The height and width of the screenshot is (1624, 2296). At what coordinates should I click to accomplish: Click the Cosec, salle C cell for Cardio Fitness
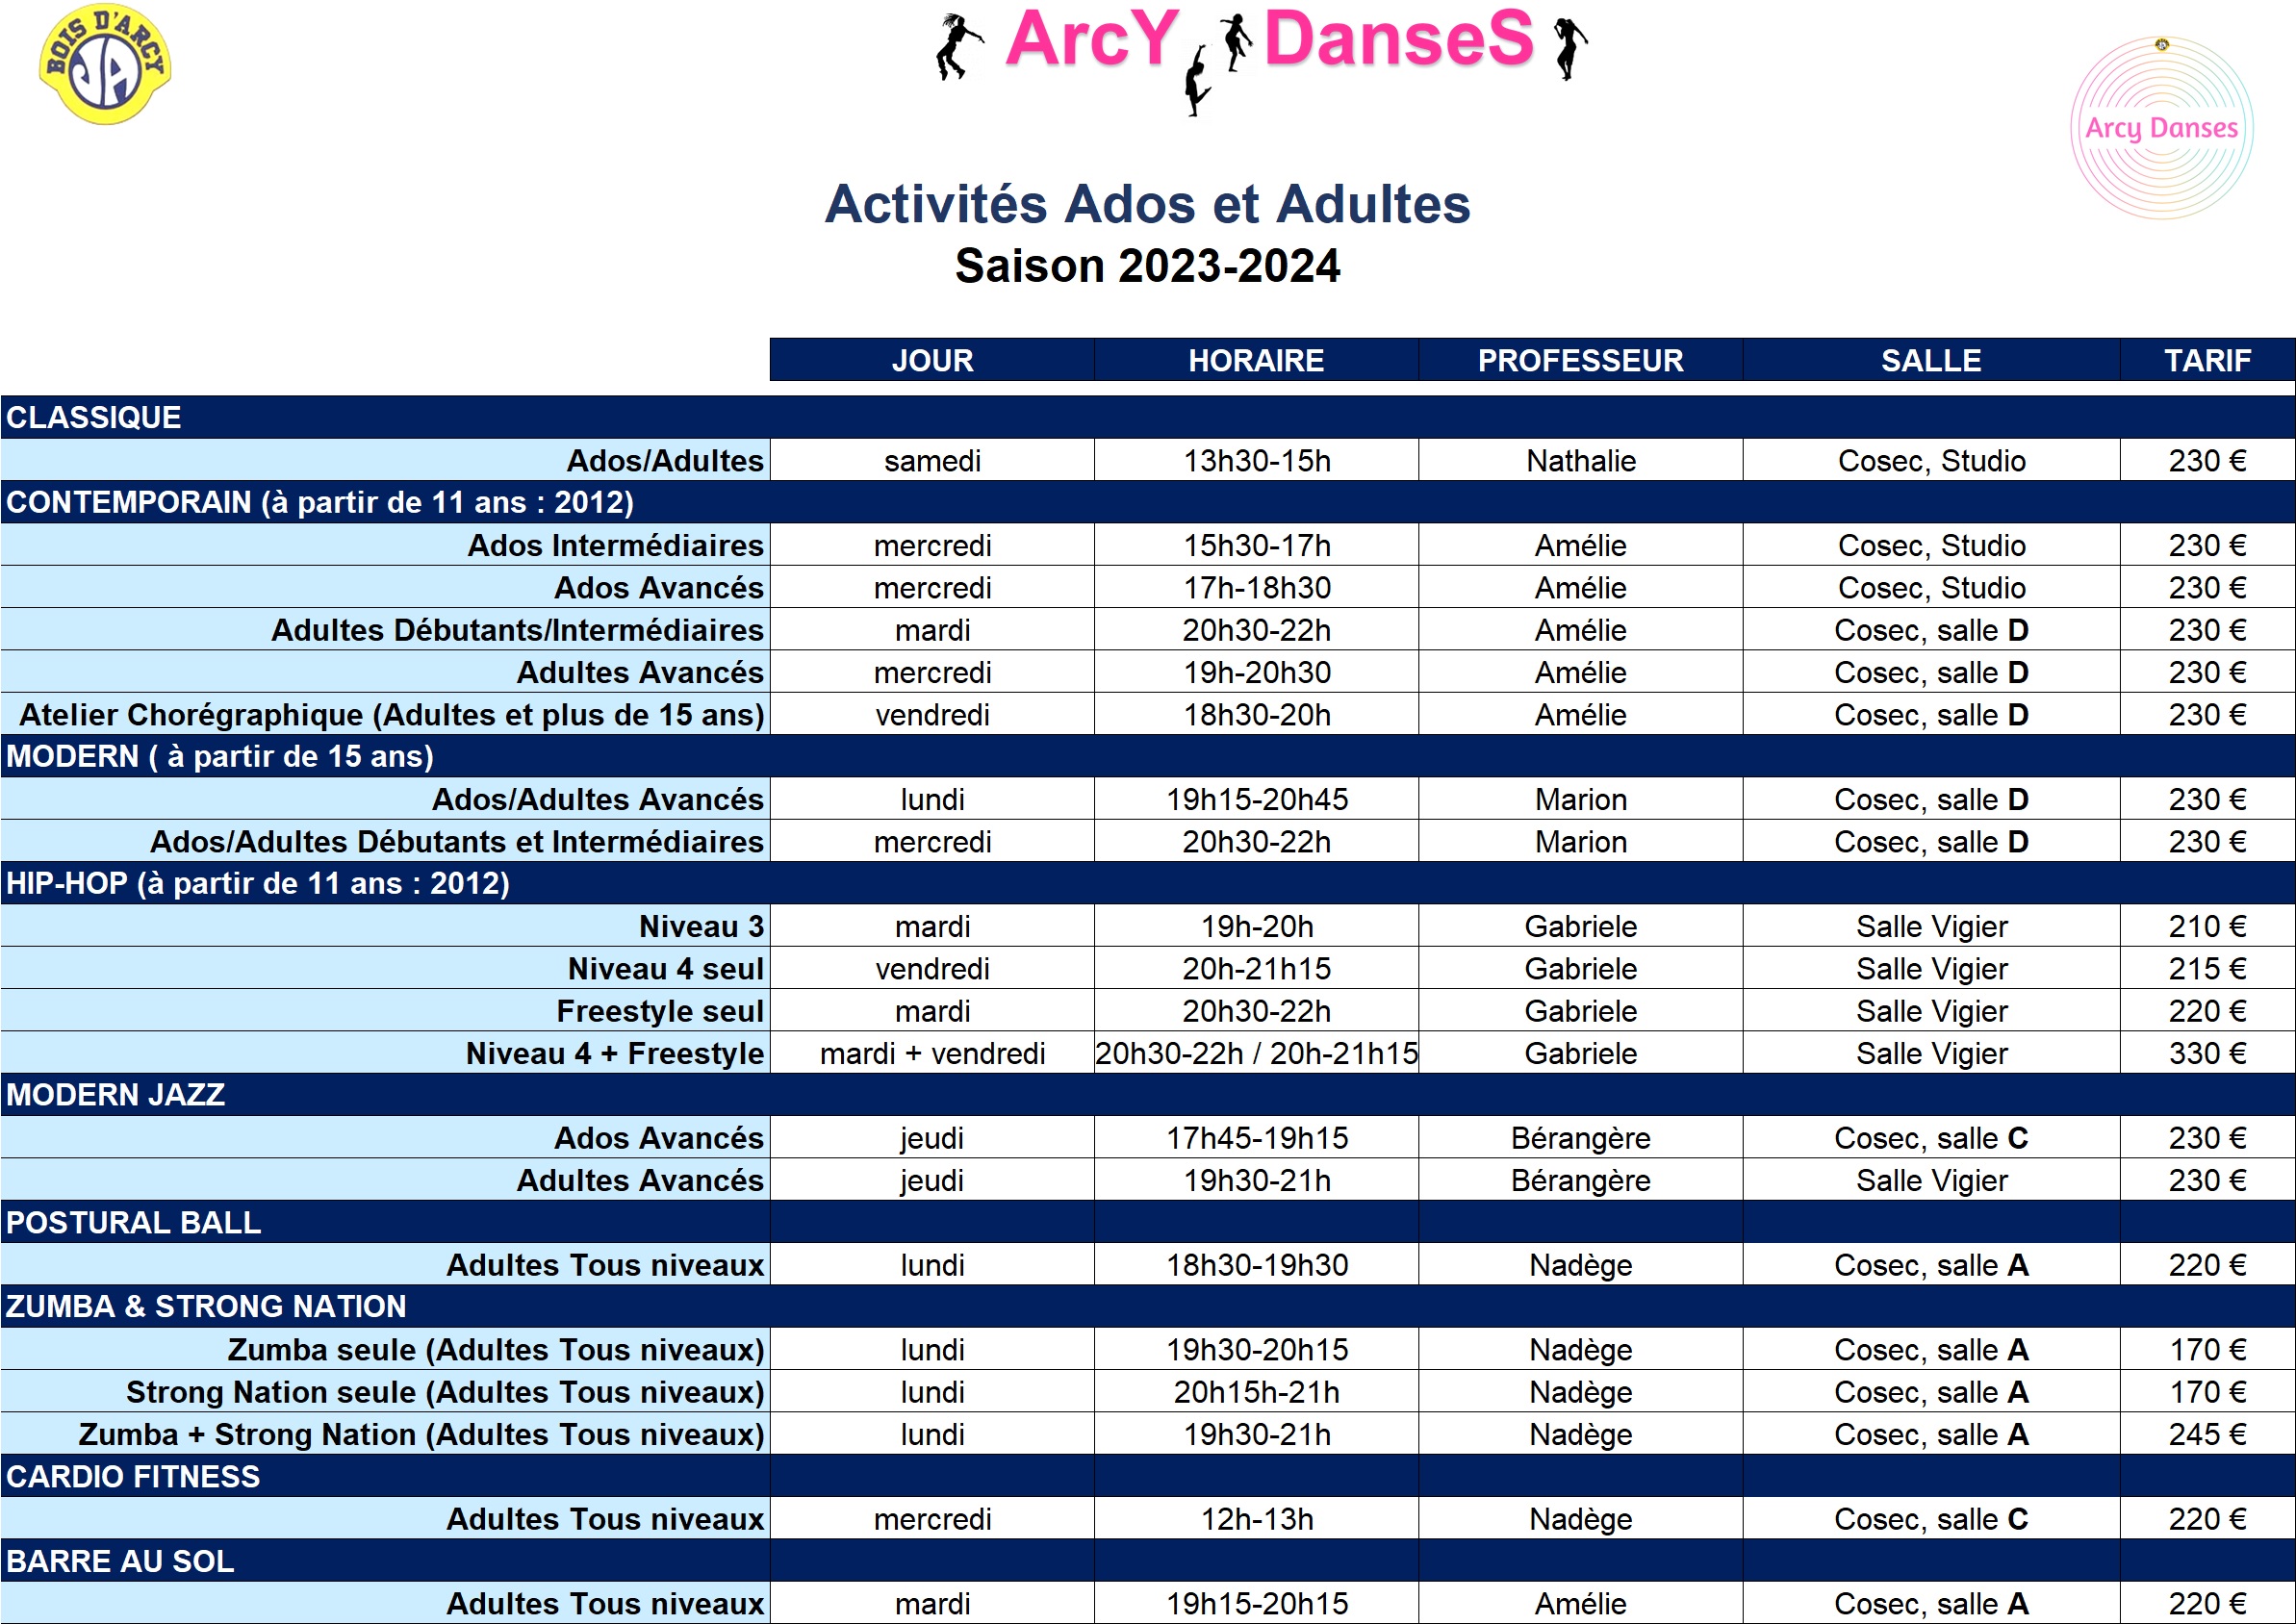pyautogui.click(x=1931, y=1519)
